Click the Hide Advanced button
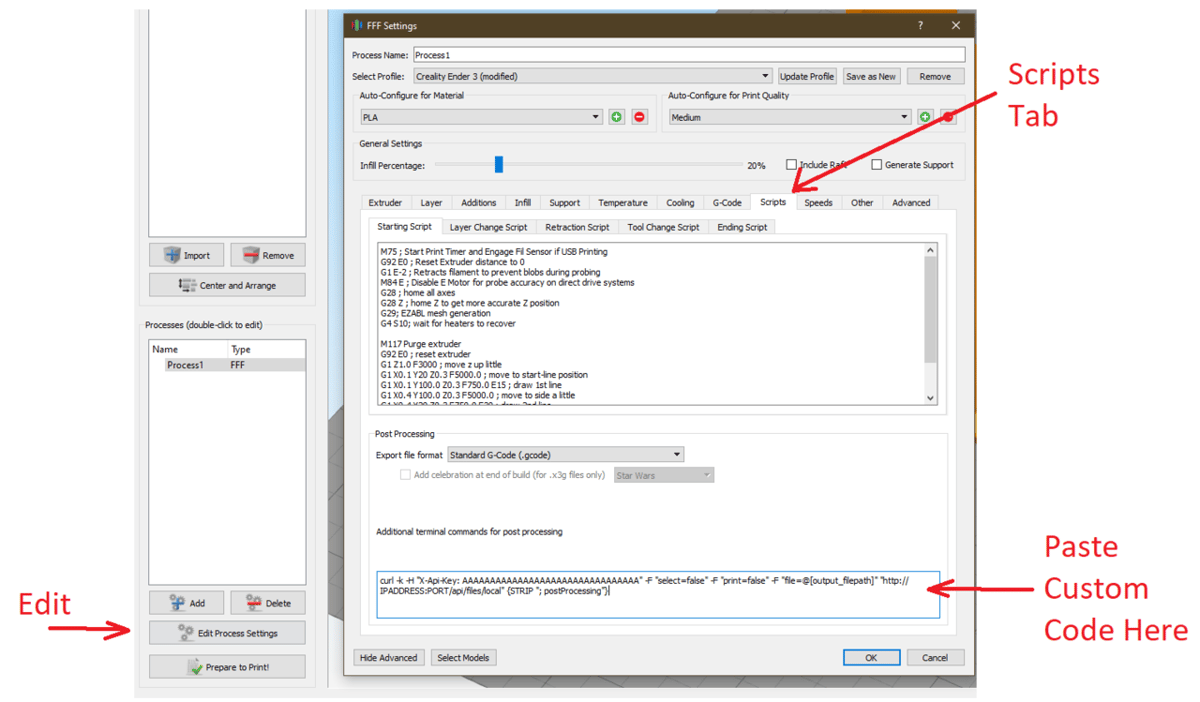This screenshot has height=702, width=1200. tap(389, 658)
